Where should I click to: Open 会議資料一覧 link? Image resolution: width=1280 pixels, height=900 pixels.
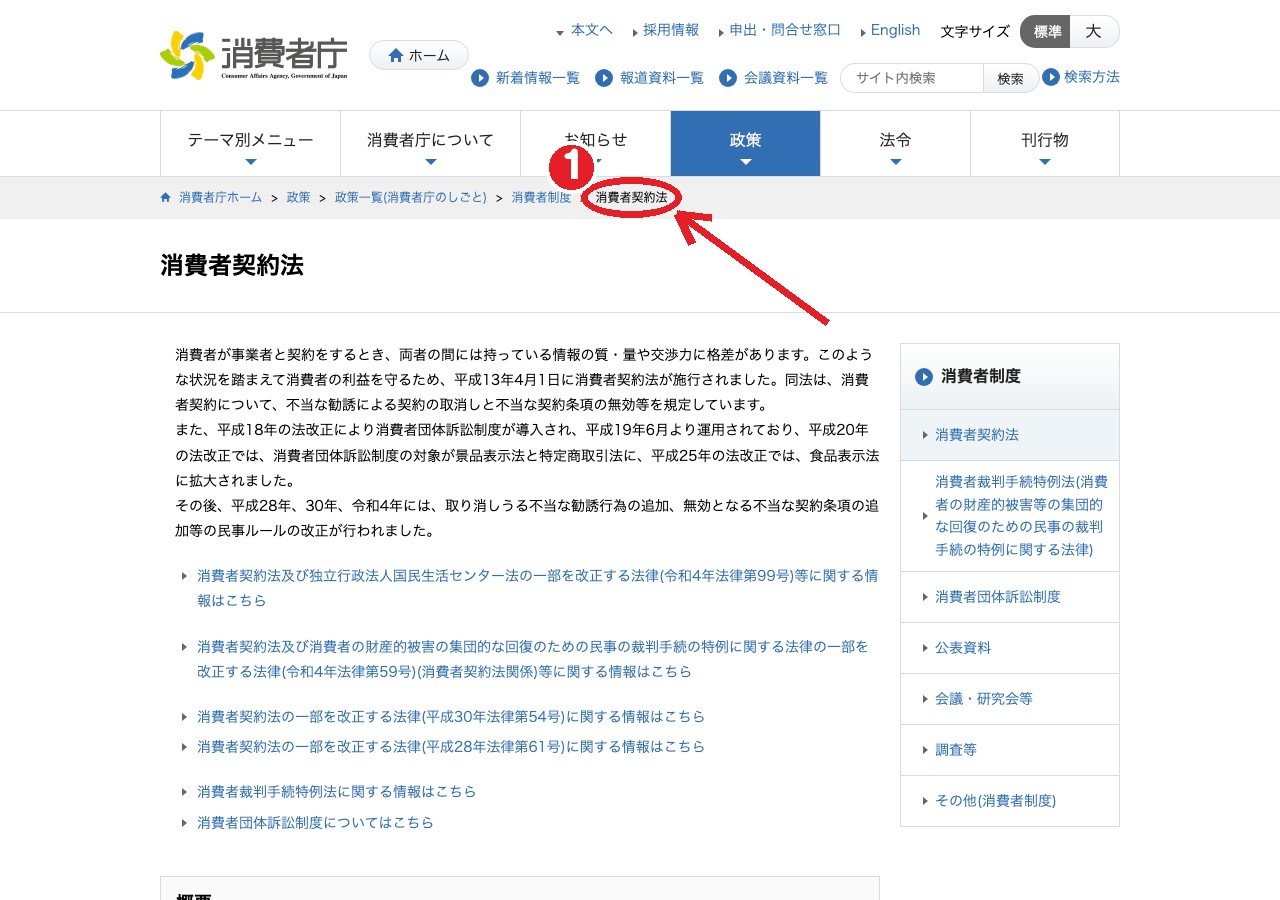pyautogui.click(x=786, y=78)
